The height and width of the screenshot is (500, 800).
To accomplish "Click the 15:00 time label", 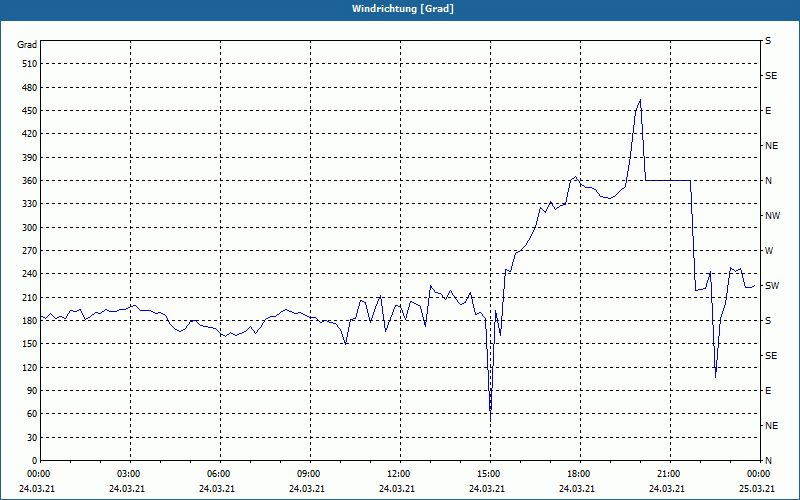I will [490, 474].
